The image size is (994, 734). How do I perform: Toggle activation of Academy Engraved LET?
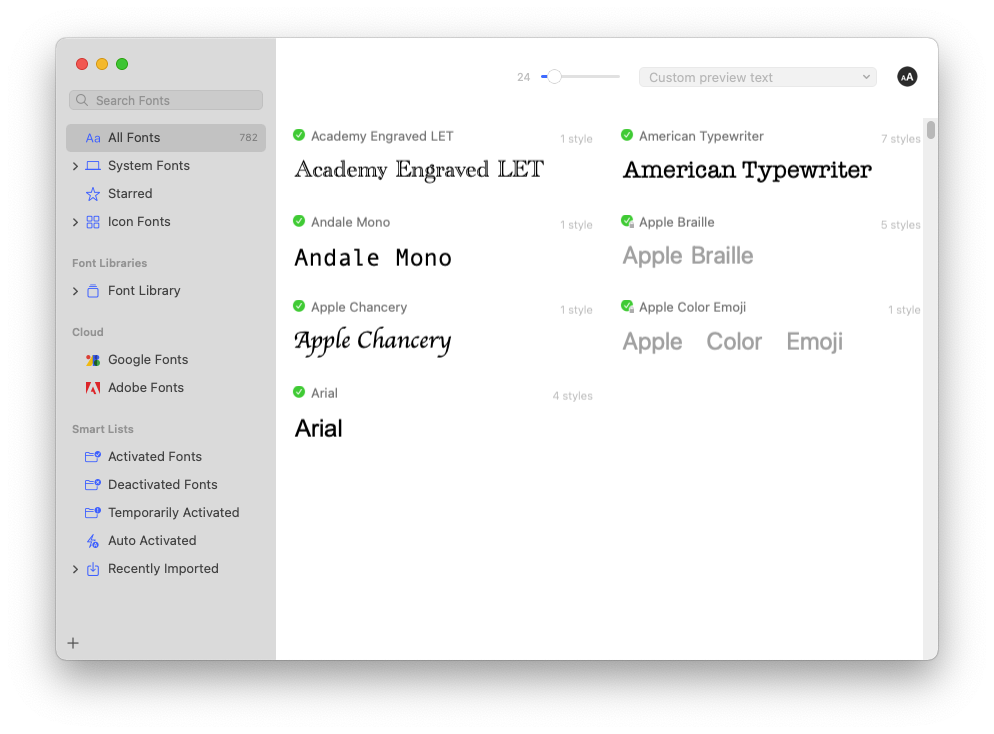pyautogui.click(x=299, y=135)
